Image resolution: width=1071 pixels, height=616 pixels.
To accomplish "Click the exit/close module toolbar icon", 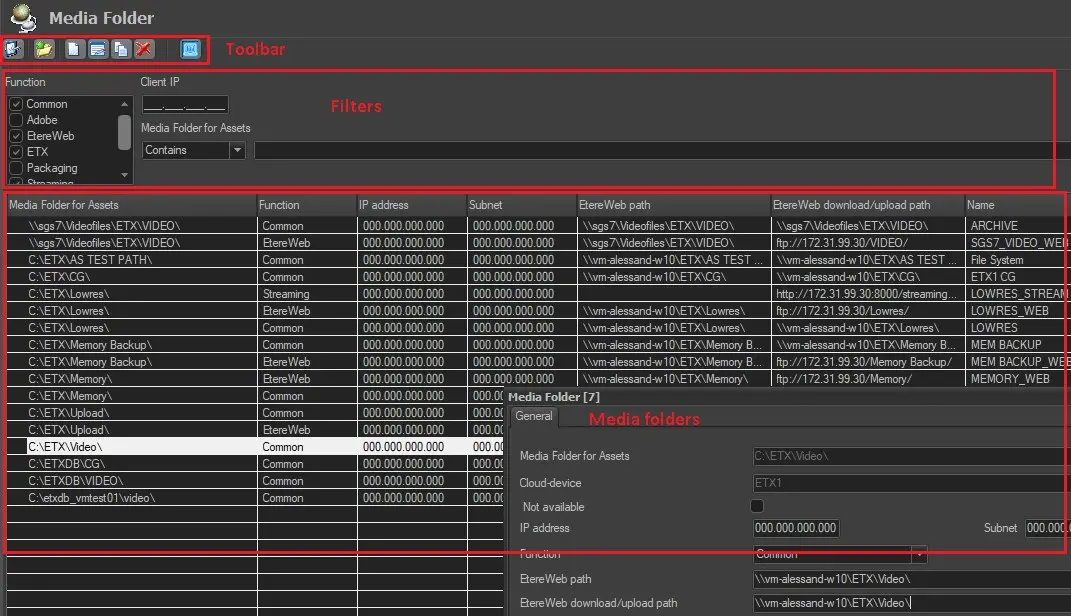I will [x=14, y=49].
